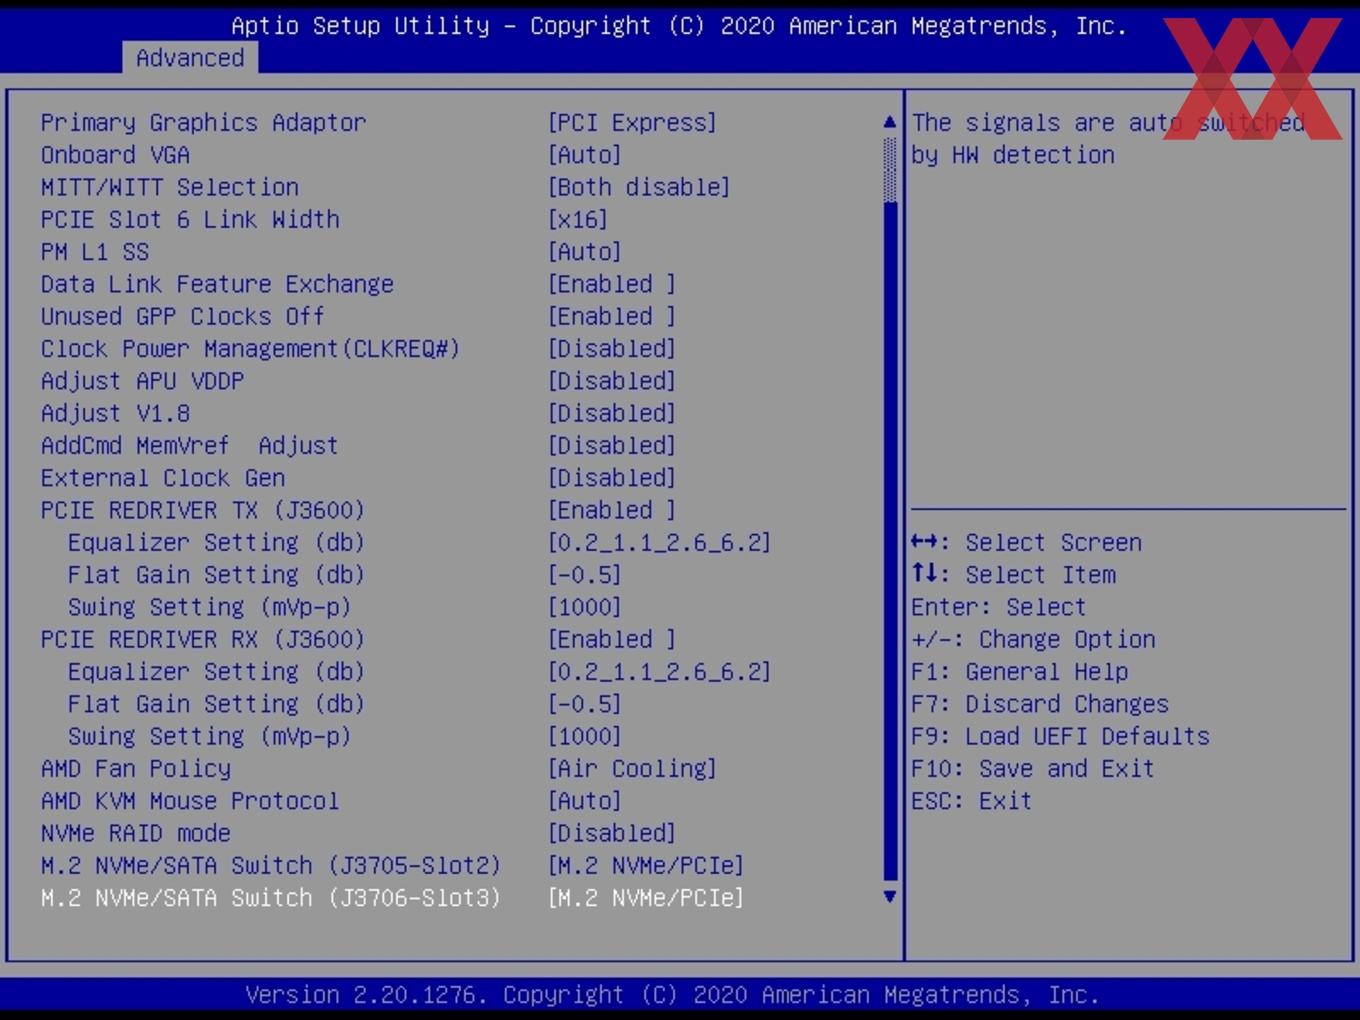The image size is (1360, 1020).
Task: Select the Advanced tab
Action: coord(190,58)
